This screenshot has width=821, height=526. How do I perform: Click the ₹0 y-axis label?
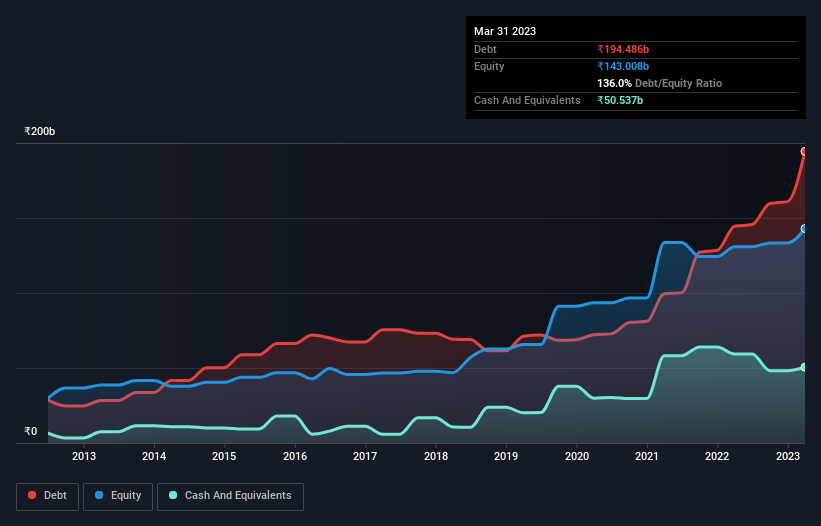point(31,431)
